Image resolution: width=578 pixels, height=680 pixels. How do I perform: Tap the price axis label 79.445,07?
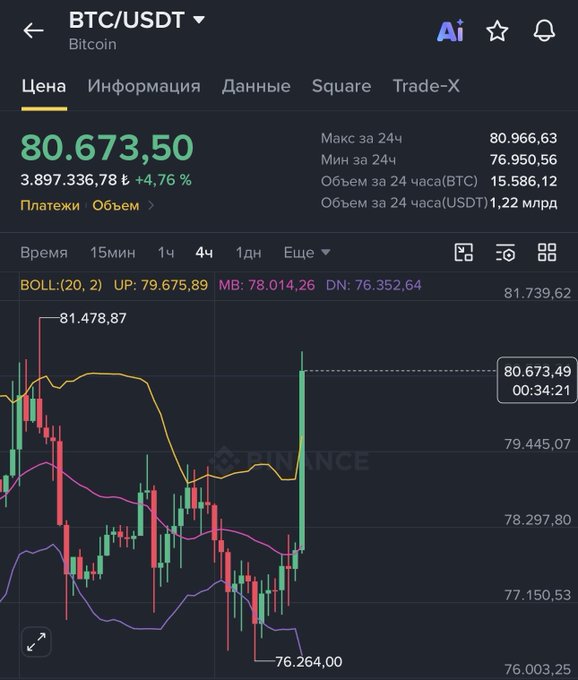click(537, 444)
